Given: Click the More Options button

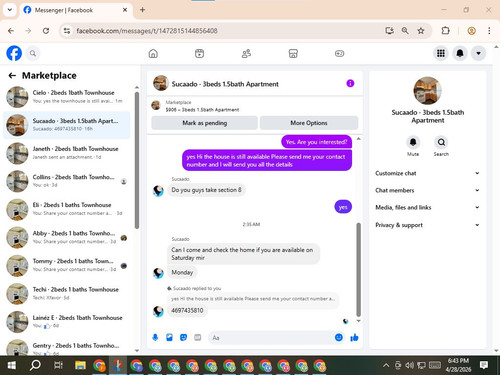Looking at the screenshot, I should coord(309,123).
